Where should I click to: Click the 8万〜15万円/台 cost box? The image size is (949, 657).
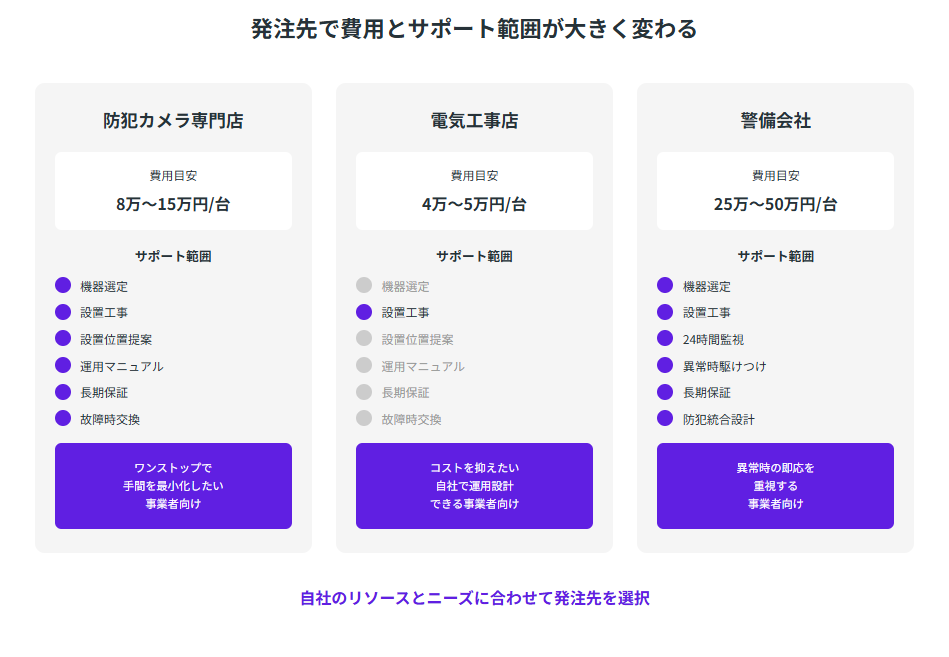pos(173,191)
